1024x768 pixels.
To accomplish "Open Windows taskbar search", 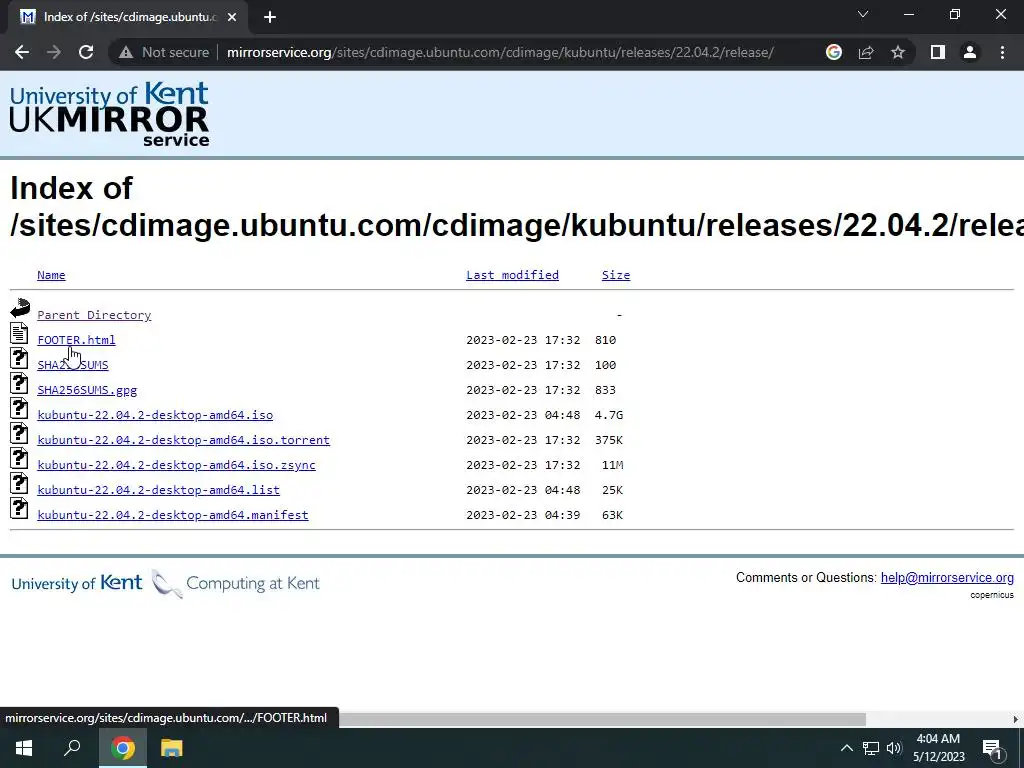I will [x=72, y=748].
